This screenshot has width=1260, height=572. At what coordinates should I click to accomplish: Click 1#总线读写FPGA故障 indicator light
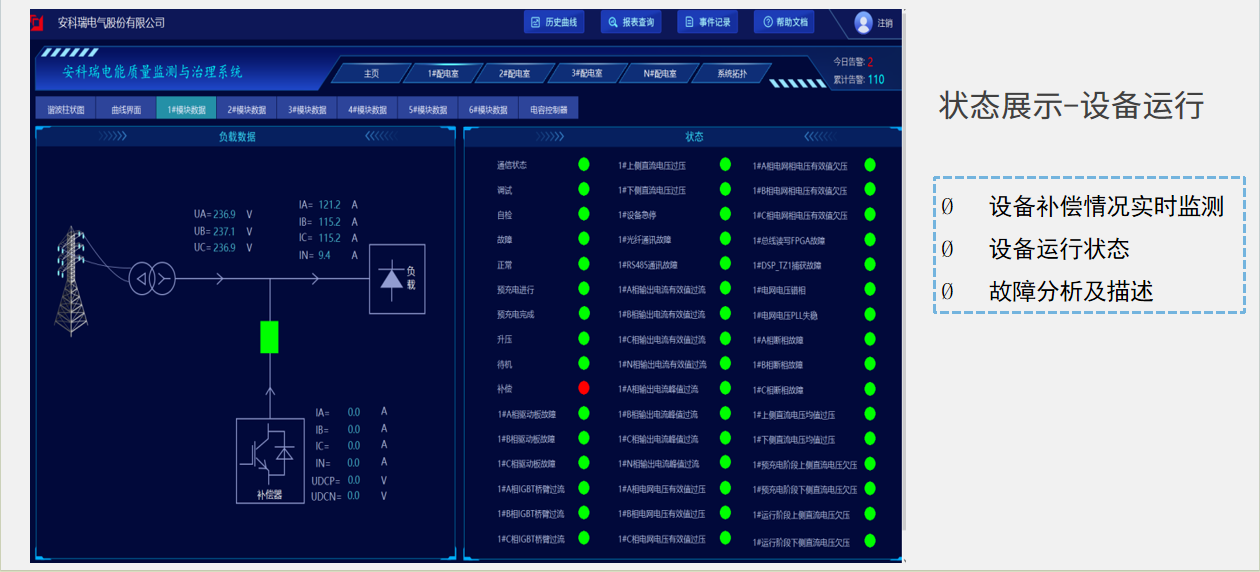pyautogui.click(x=870, y=240)
